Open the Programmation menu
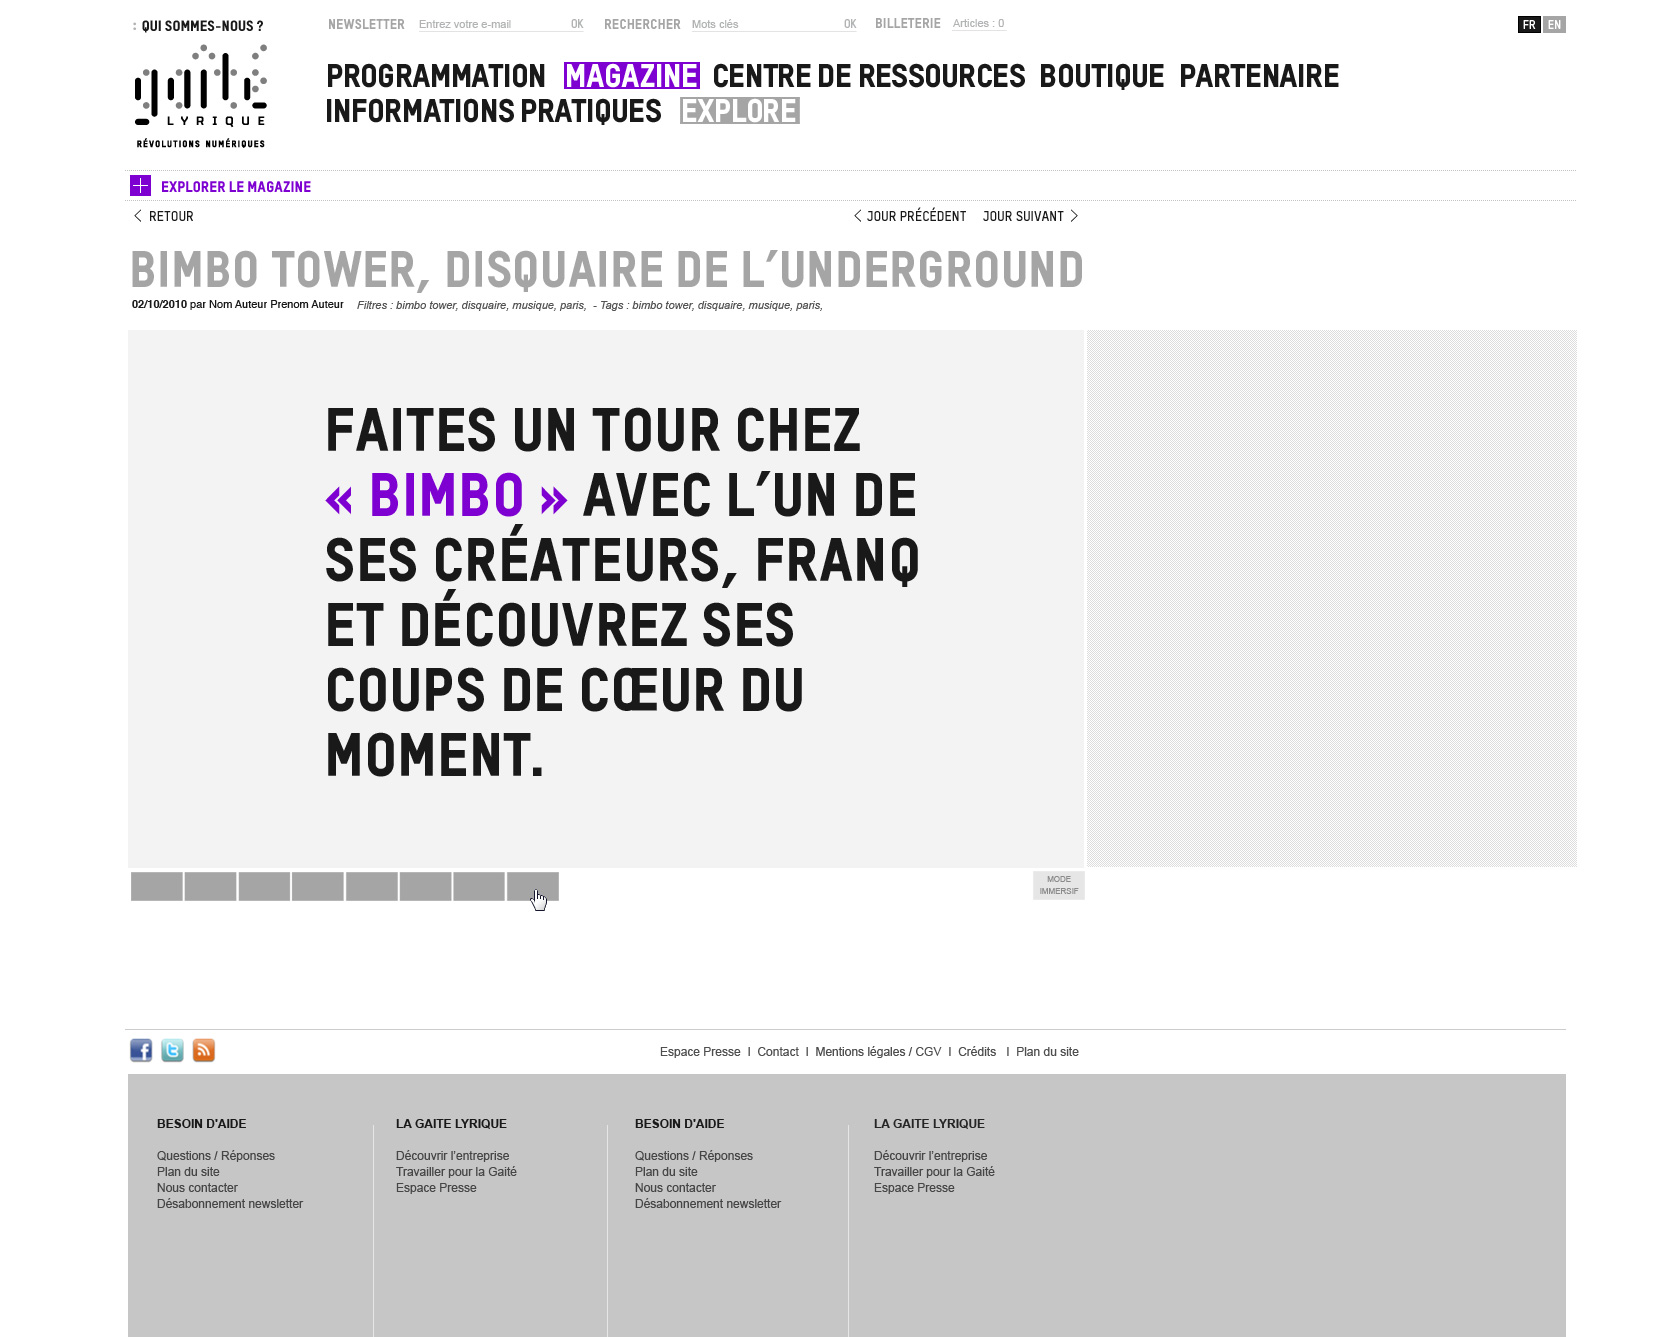This screenshot has height=1337, width=1680. point(436,76)
